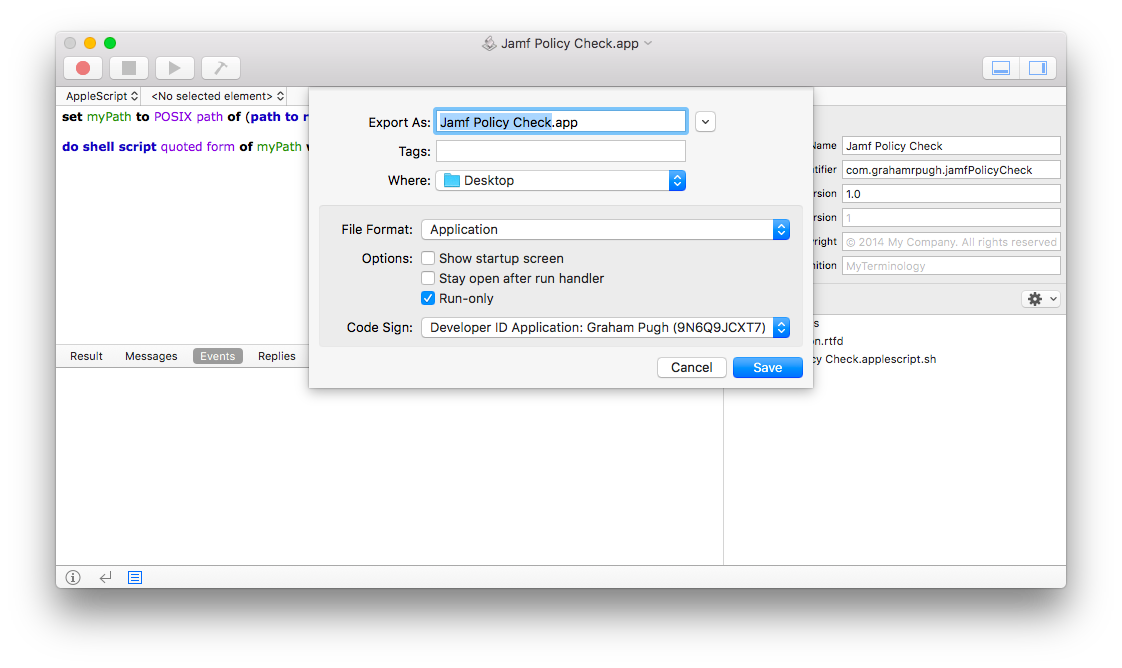Viewport: 1122px width, 668px height.
Task: Switch to the Messages tab
Action: click(x=151, y=356)
